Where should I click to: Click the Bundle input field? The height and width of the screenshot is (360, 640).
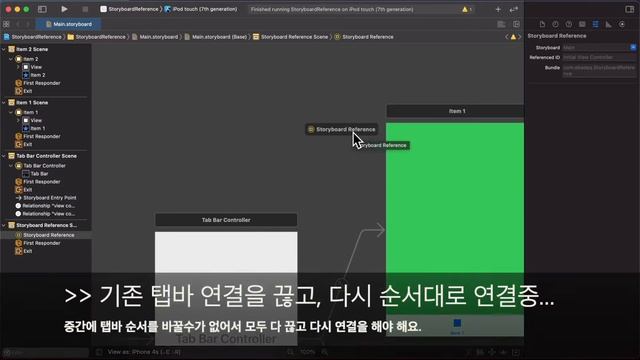point(599,70)
